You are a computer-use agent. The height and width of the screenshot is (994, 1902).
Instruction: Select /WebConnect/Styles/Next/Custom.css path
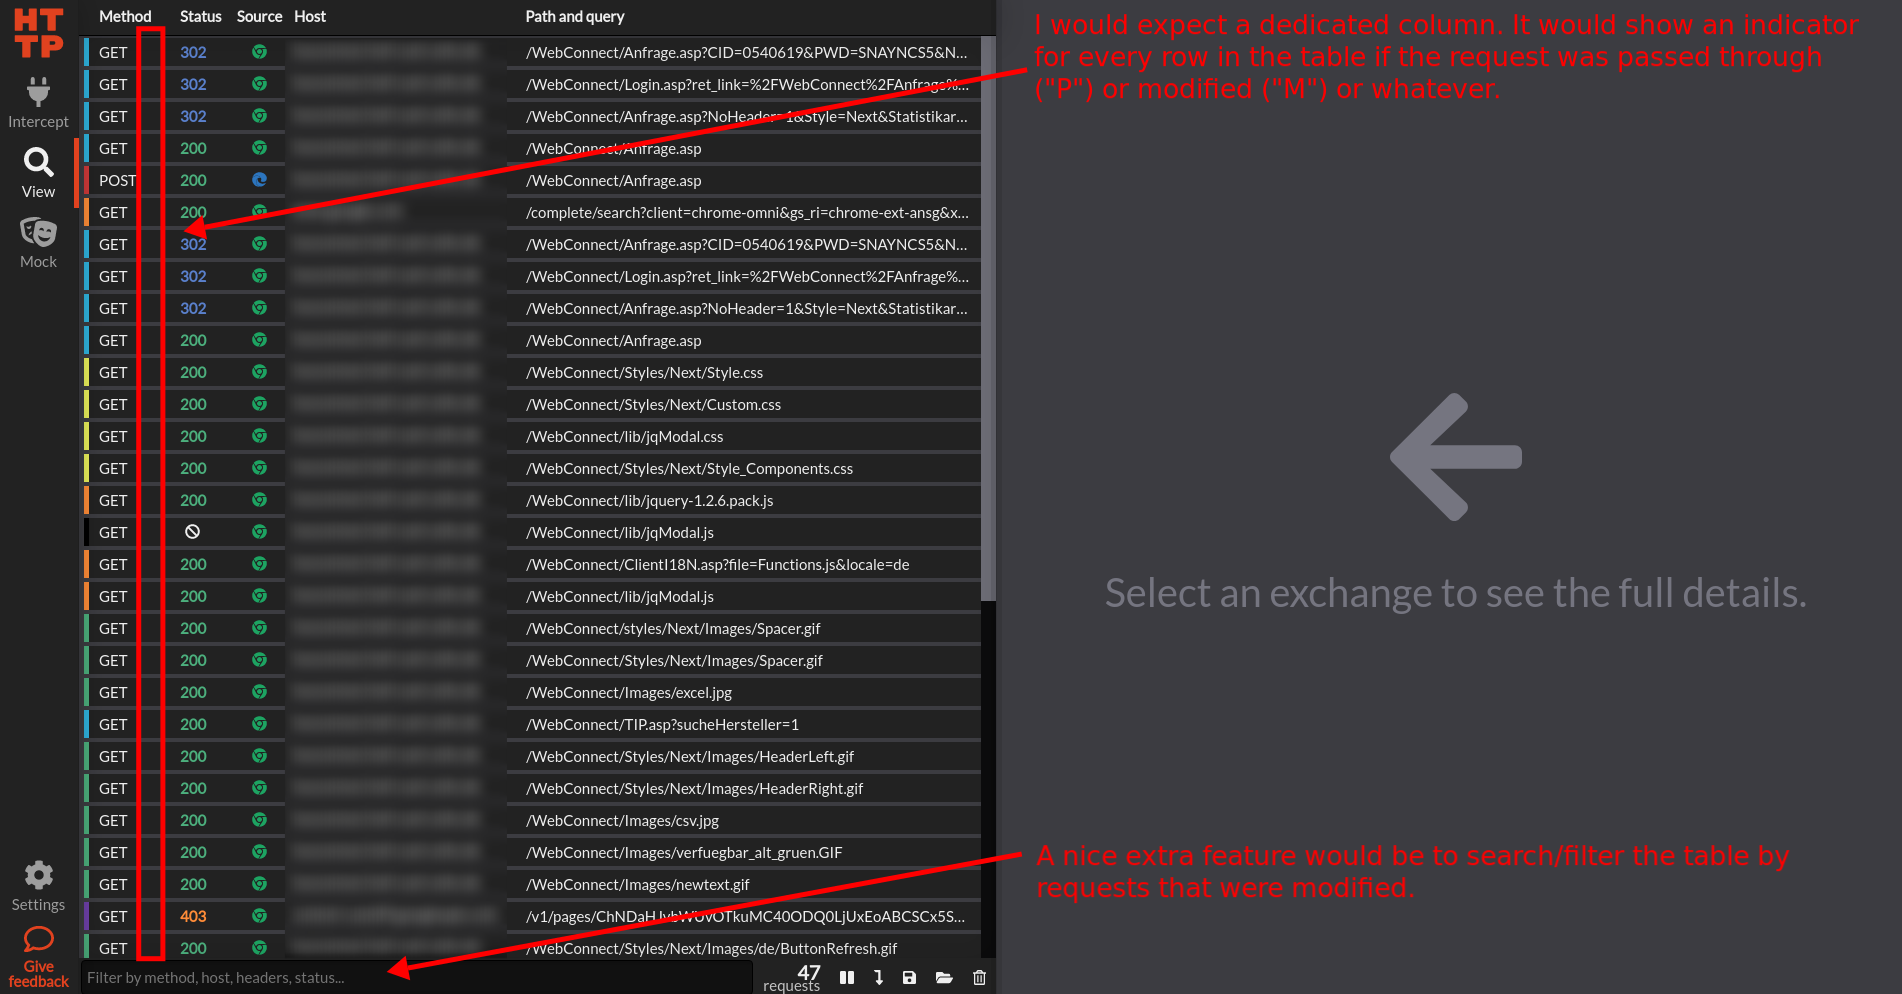point(653,404)
